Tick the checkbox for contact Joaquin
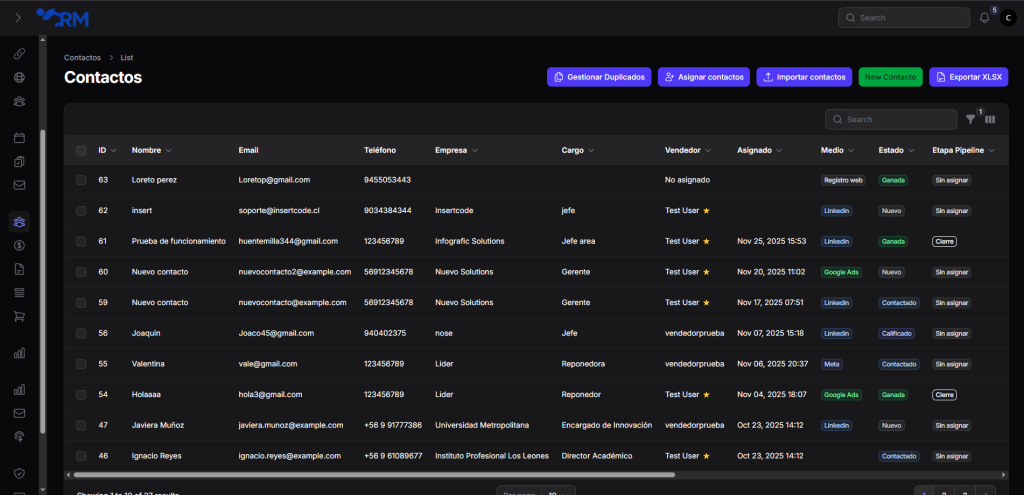This screenshot has height=495, width=1024. coord(81,333)
